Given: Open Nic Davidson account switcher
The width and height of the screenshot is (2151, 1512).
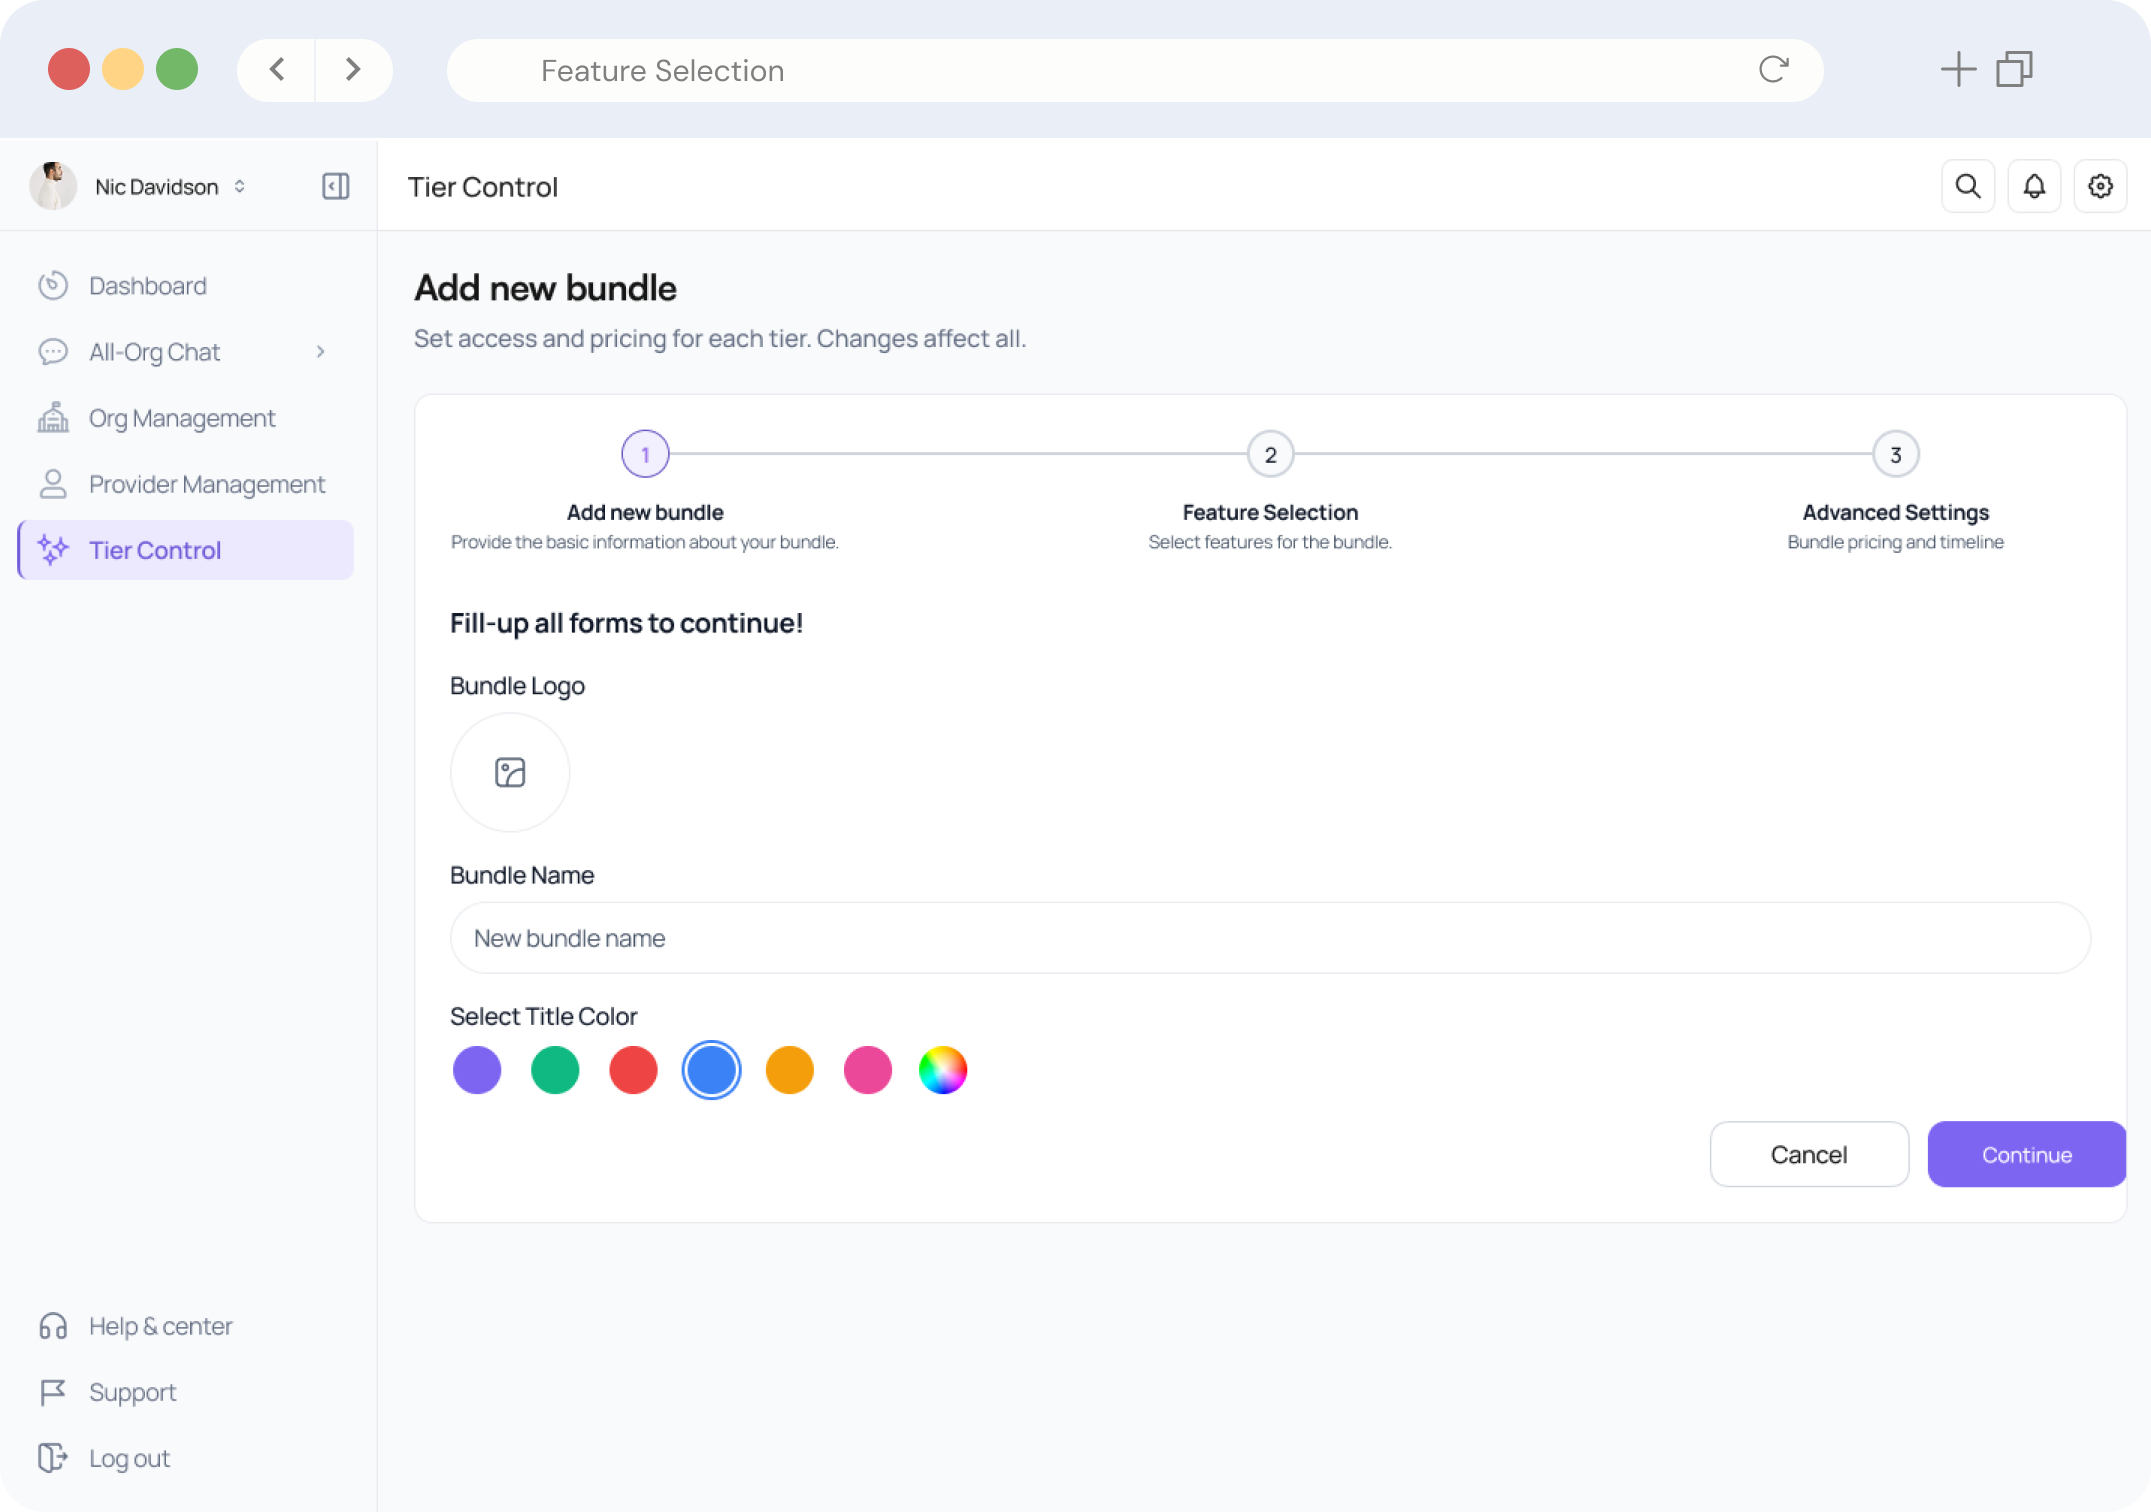Looking at the screenshot, I should [x=157, y=187].
